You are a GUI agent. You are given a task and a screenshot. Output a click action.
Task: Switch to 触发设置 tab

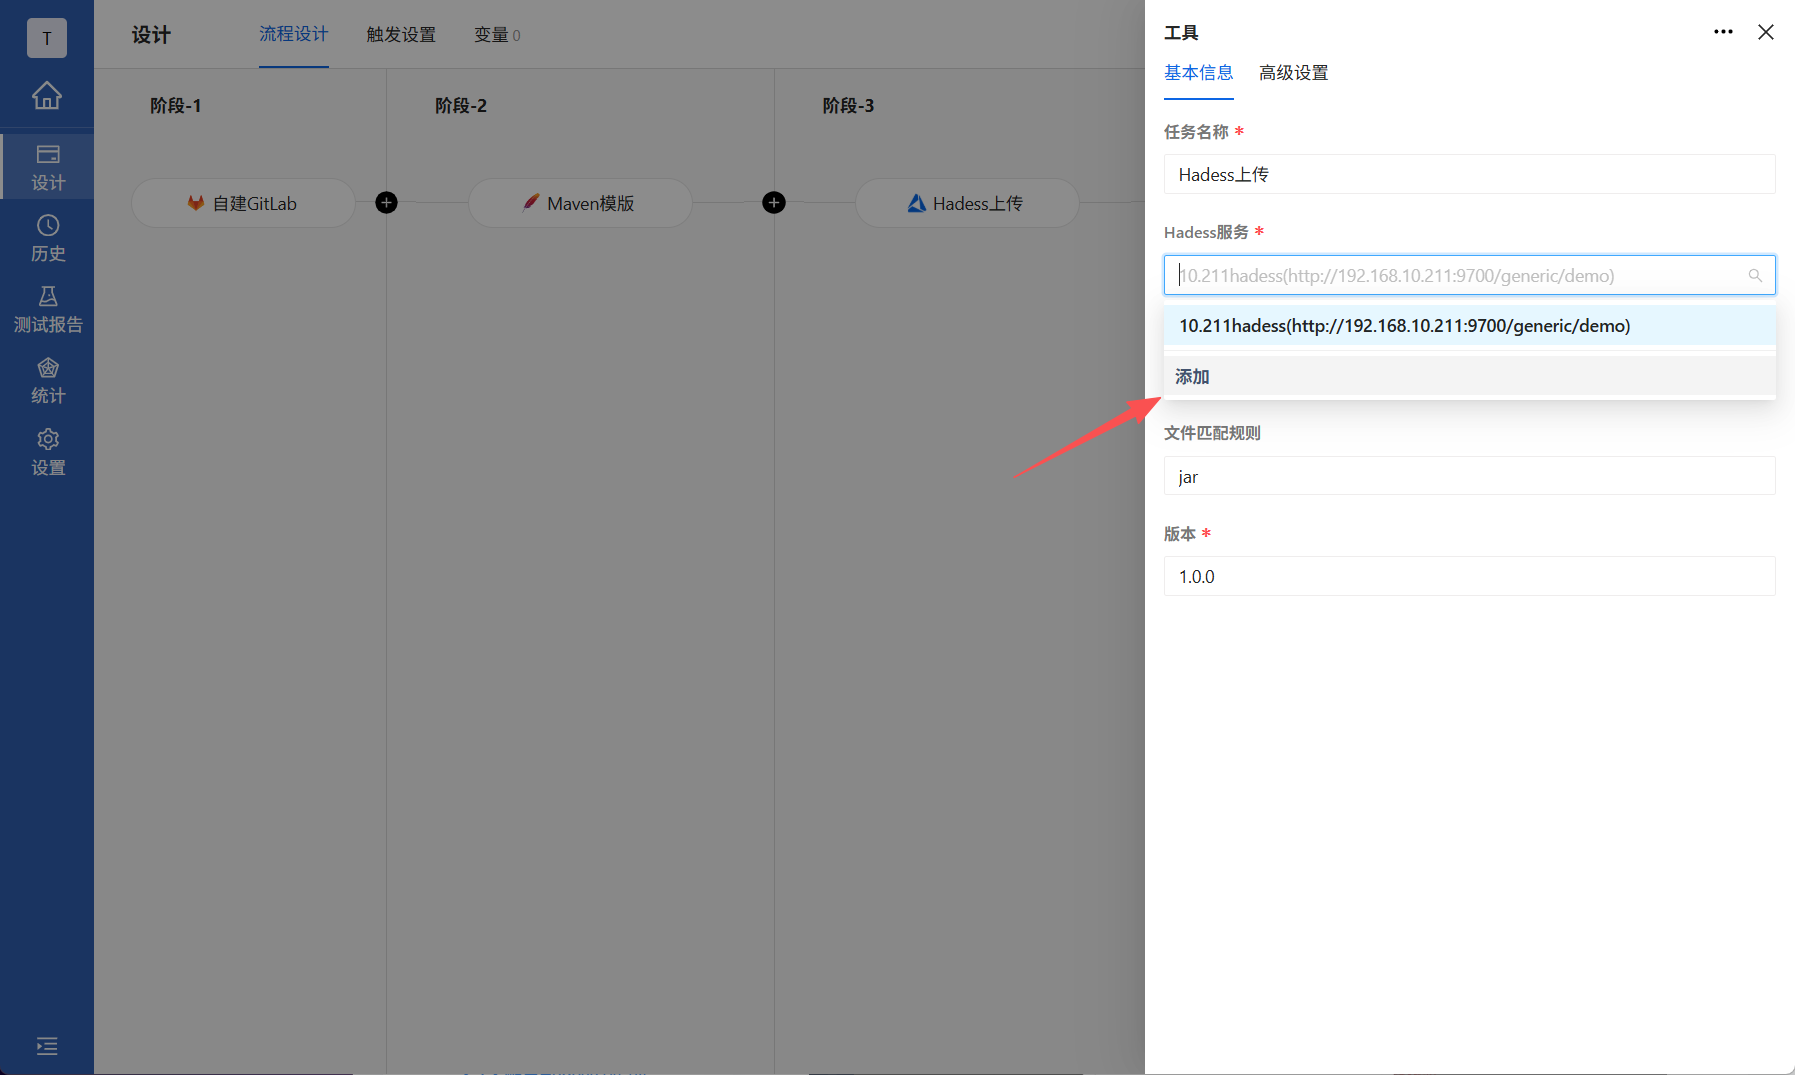401,34
